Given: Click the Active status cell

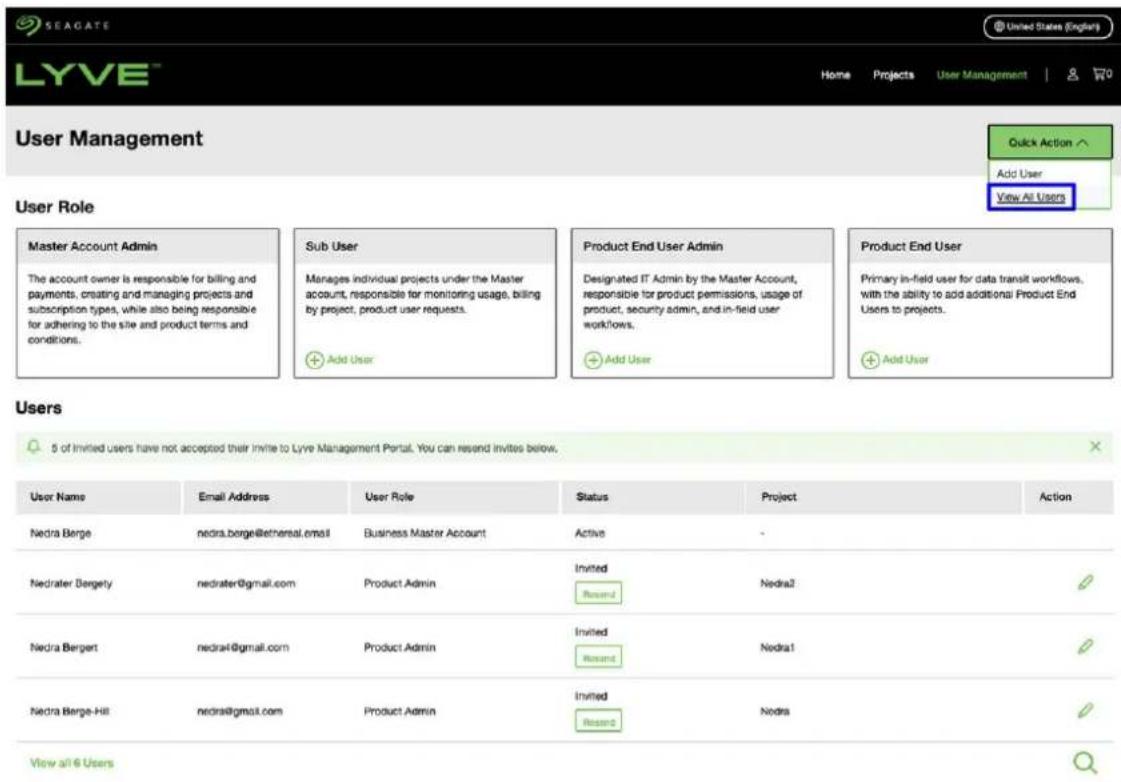Looking at the screenshot, I should (x=590, y=533).
